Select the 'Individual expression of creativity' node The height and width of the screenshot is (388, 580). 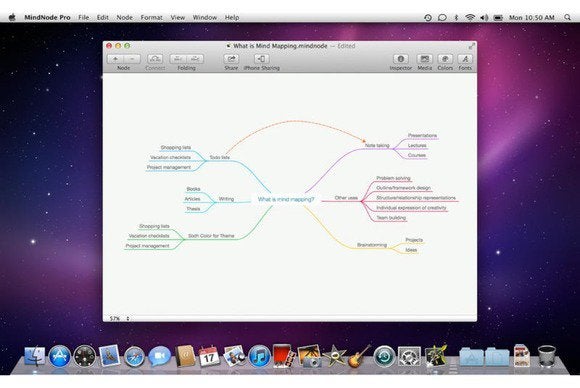[x=411, y=208]
